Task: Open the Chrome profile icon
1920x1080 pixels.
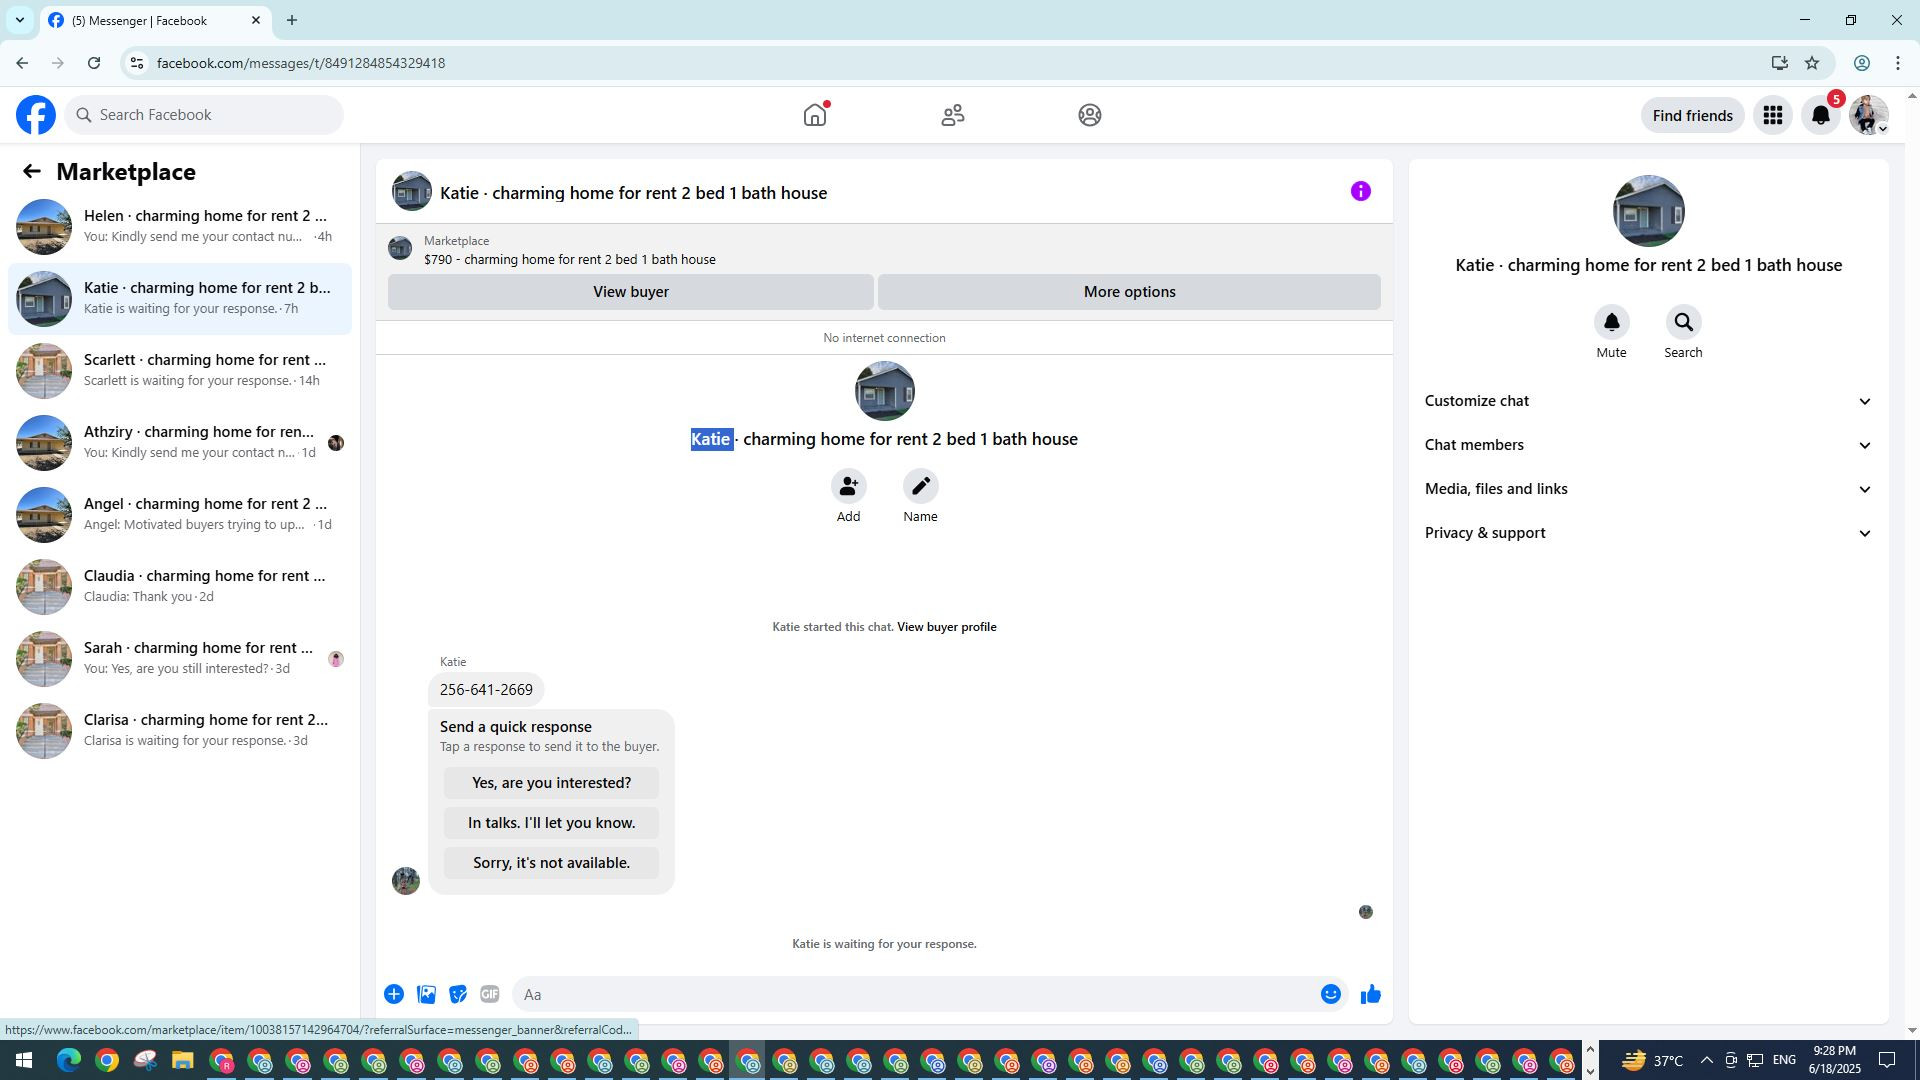Action: pos(1861,63)
